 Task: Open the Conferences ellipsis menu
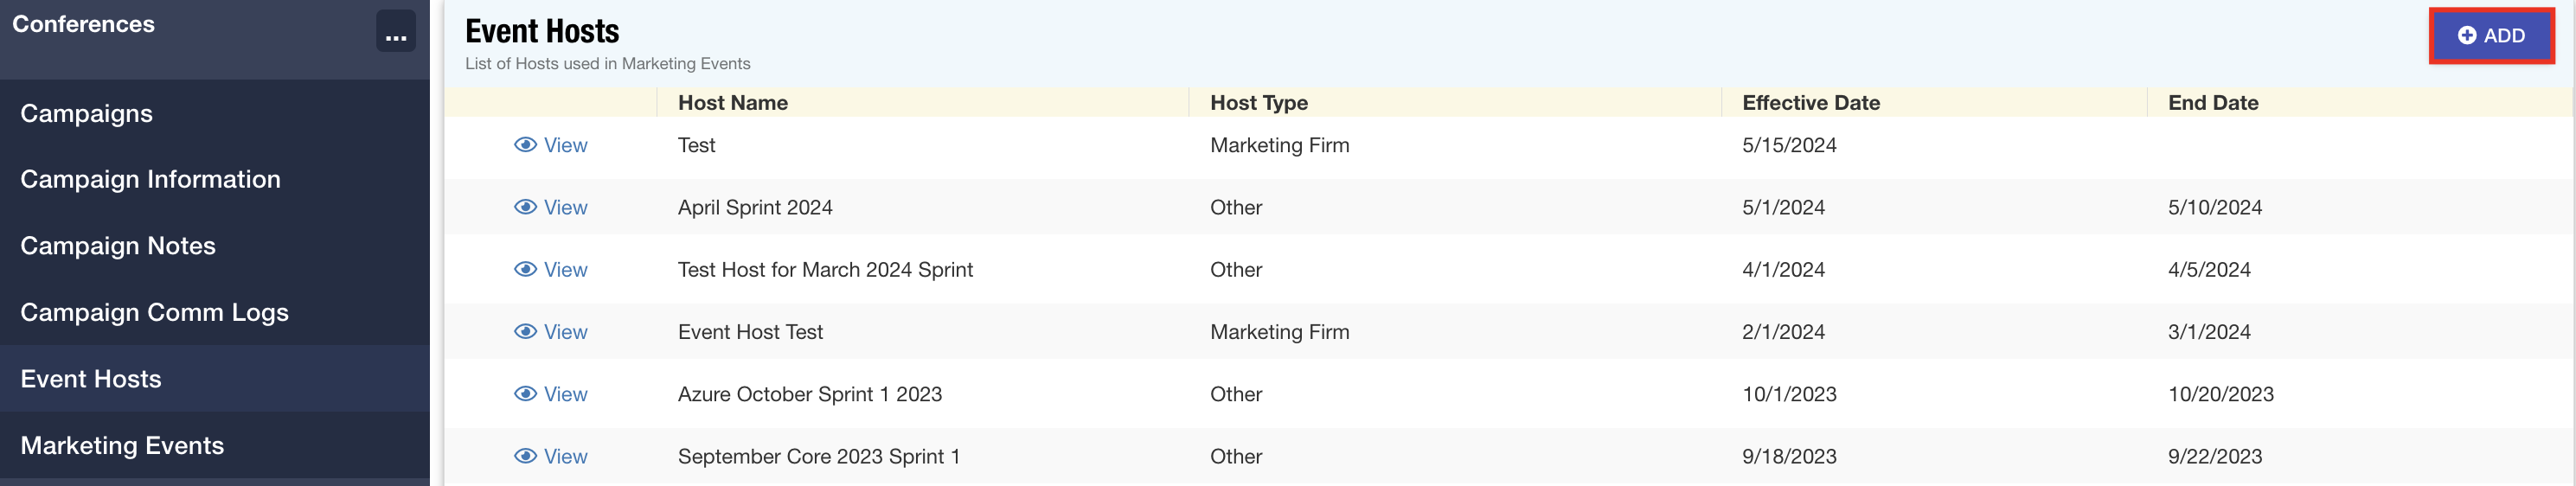click(x=396, y=31)
